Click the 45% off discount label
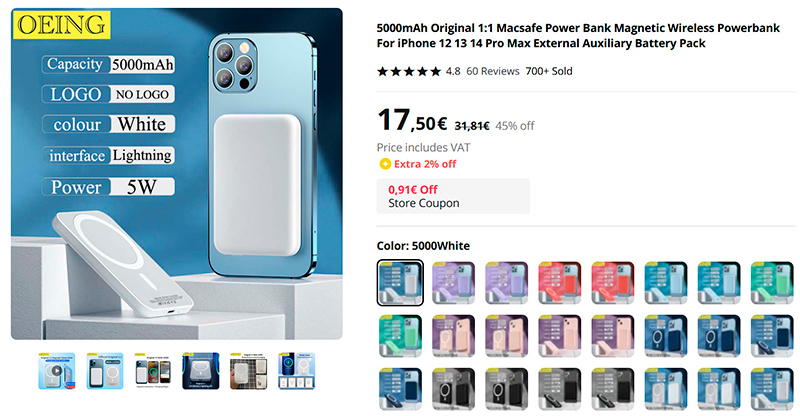The width and height of the screenshot is (800, 416). 515,126
